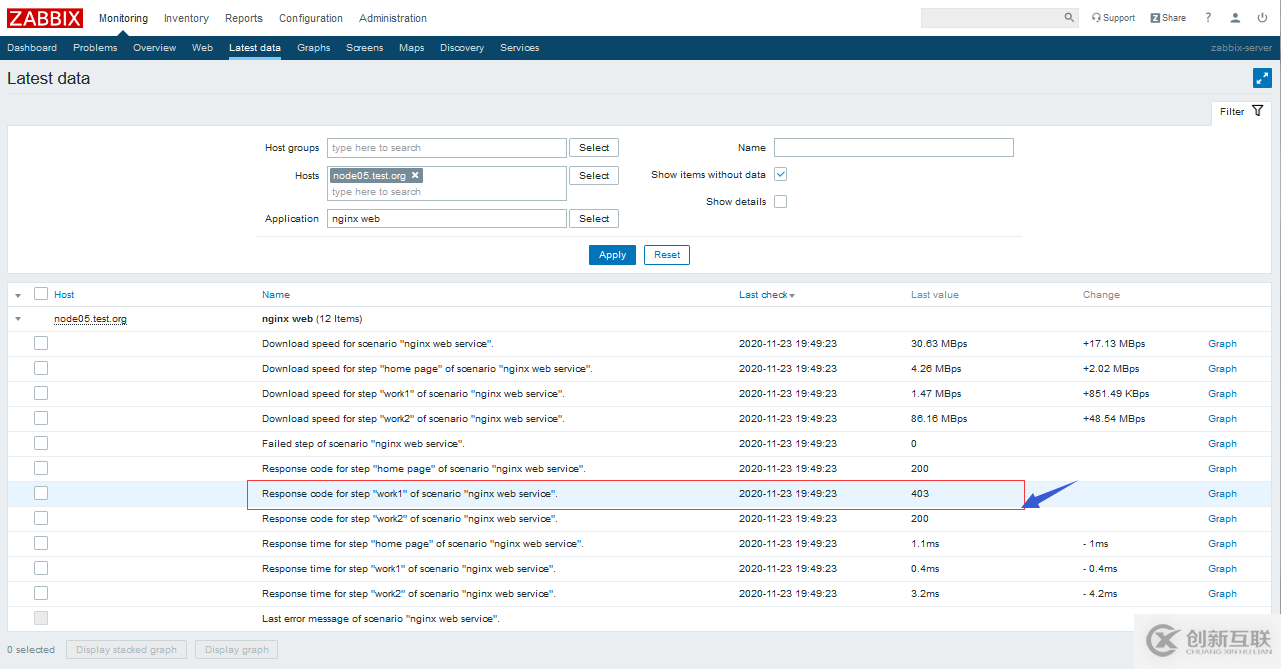
Task: Sort by the Host column header
Action: tap(64, 295)
